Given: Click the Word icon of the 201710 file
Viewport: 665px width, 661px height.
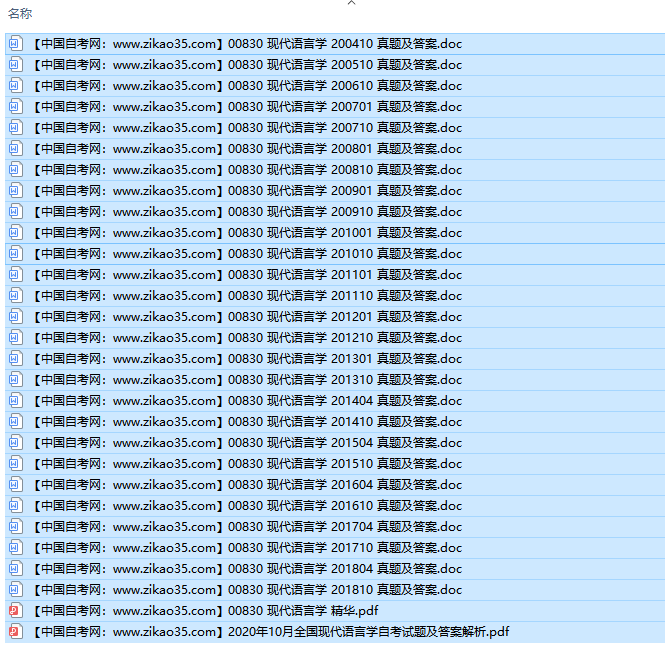Looking at the screenshot, I should coord(16,548).
